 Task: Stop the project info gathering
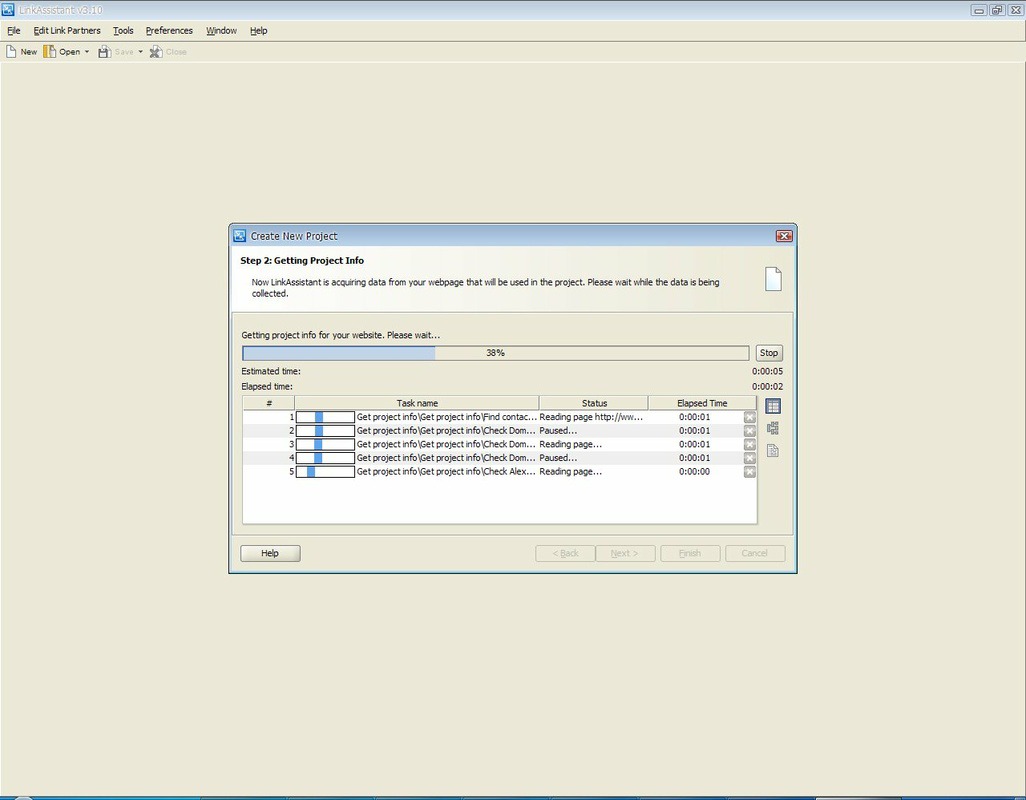click(769, 353)
